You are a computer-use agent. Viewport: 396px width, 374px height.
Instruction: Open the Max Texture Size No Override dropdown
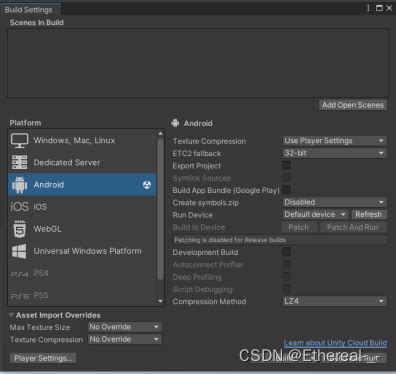pyautogui.click(x=125, y=327)
